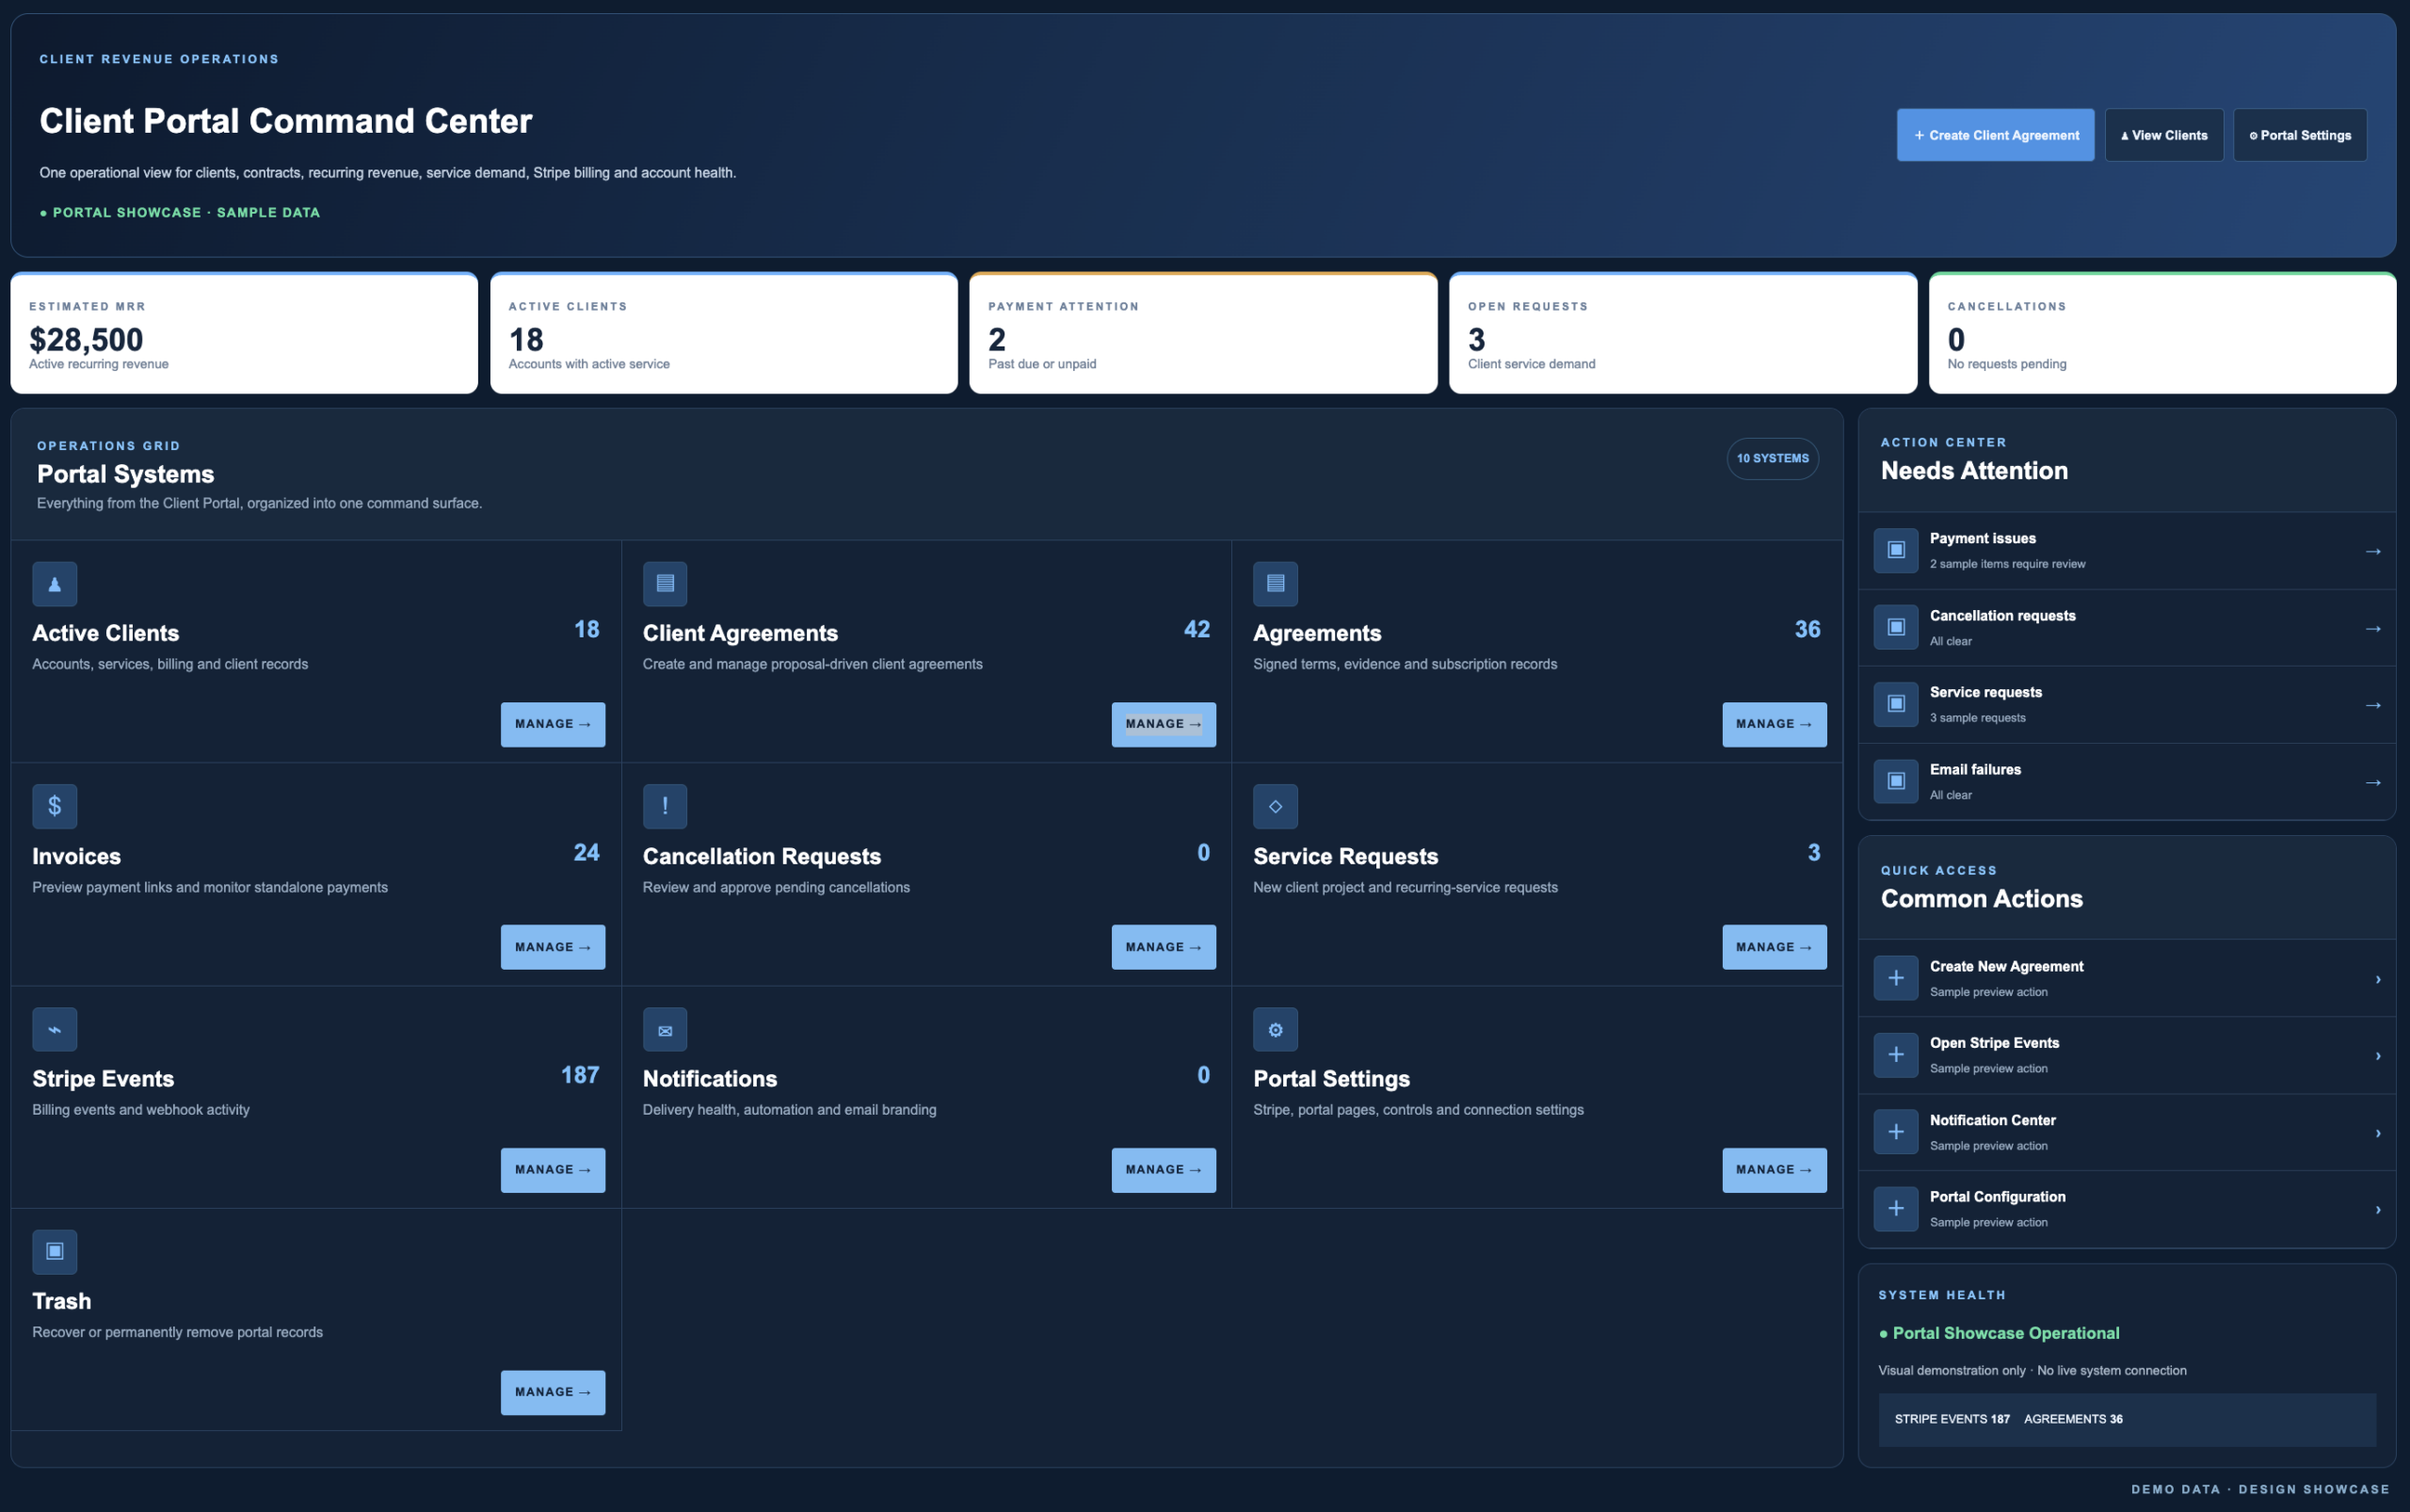2410x1512 pixels.
Task: Click the plus icon beside Notification Center
Action: pos(1895,1132)
